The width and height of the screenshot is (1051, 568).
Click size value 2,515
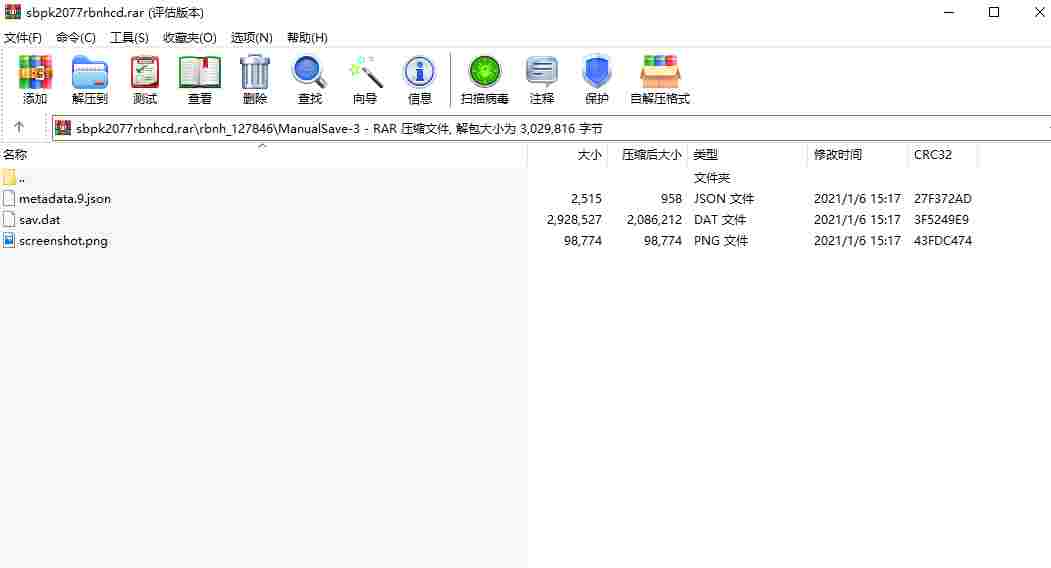[x=586, y=198]
